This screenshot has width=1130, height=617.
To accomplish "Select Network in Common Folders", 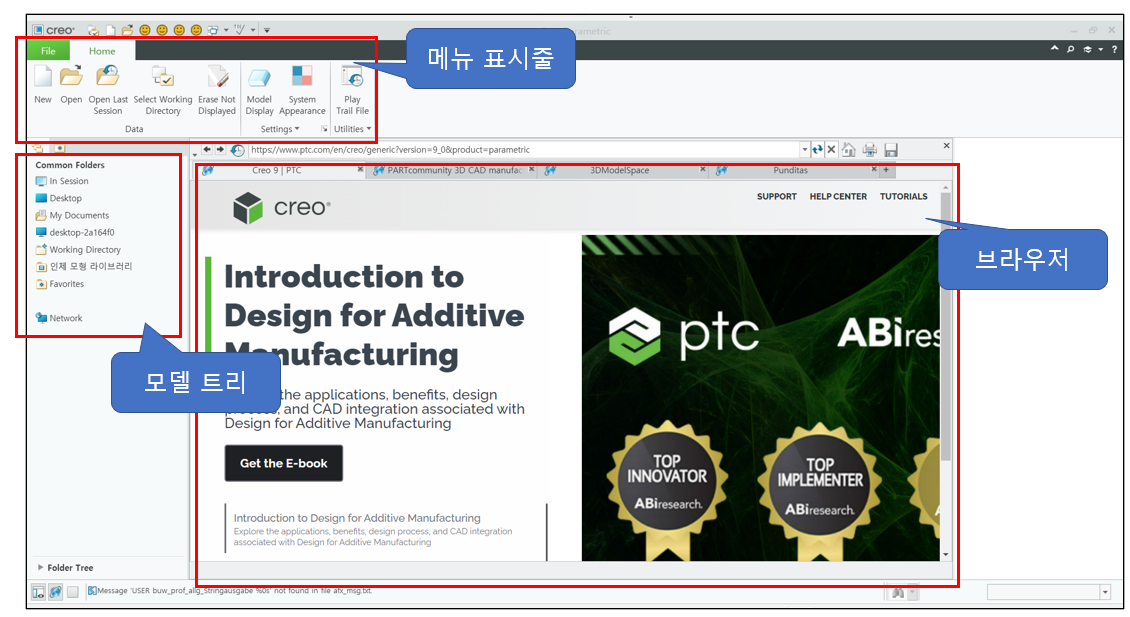I will click(x=58, y=318).
